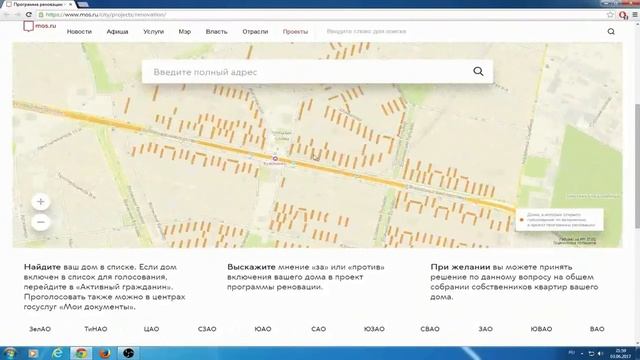This screenshot has height=360, width=640.
Task: Click the metro station marker on map
Action: pos(275,158)
